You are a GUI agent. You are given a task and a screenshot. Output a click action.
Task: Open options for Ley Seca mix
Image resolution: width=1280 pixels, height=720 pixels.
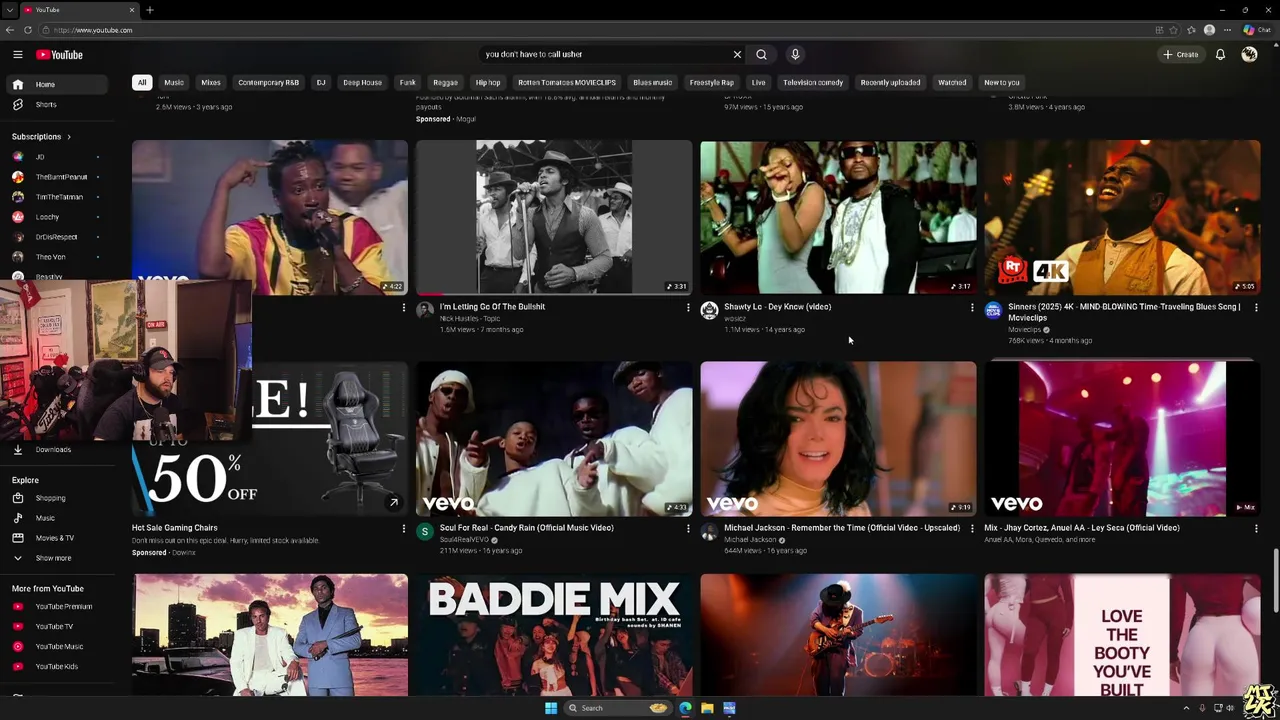click(x=1256, y=529)
